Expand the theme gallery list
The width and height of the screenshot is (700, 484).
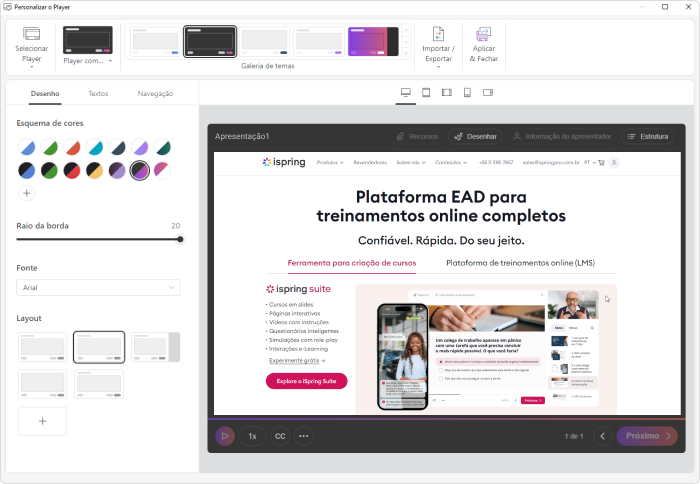pyautogui.click(x=406, y=53)
